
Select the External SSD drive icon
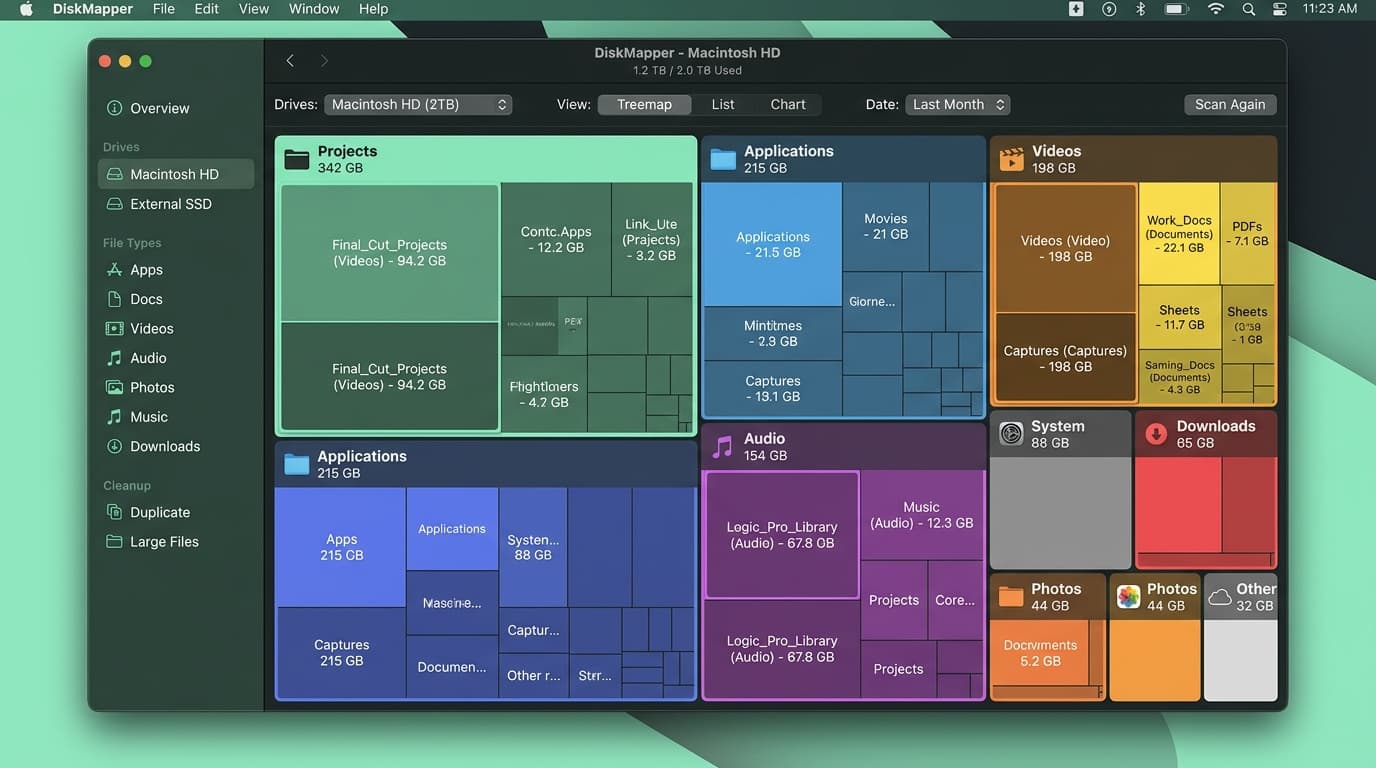coord(115,204)
